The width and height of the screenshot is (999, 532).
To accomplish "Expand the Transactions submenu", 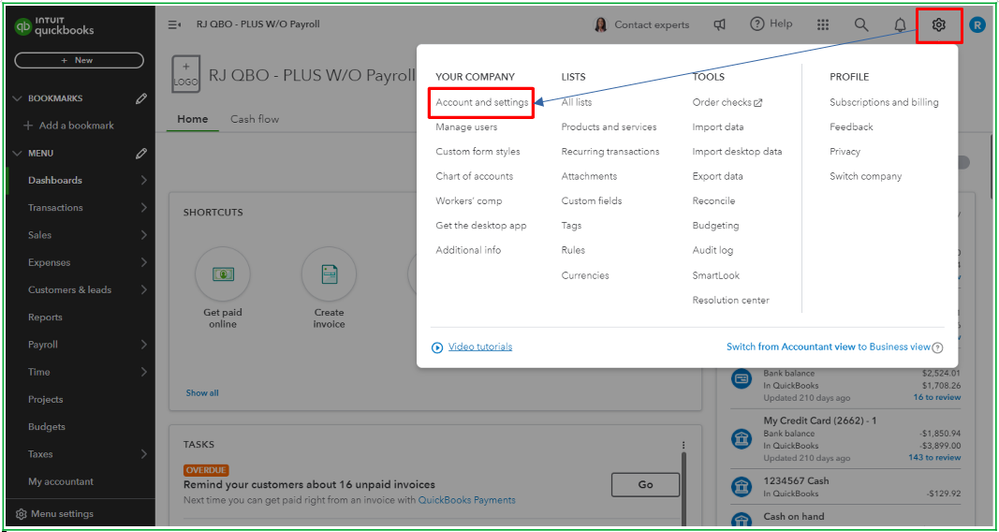I will coord(143,208).
